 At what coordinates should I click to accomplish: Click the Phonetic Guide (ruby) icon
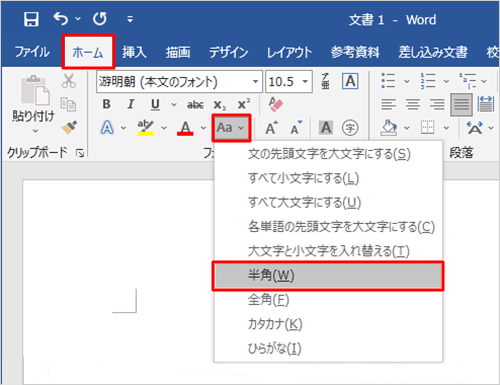(325, 81)
